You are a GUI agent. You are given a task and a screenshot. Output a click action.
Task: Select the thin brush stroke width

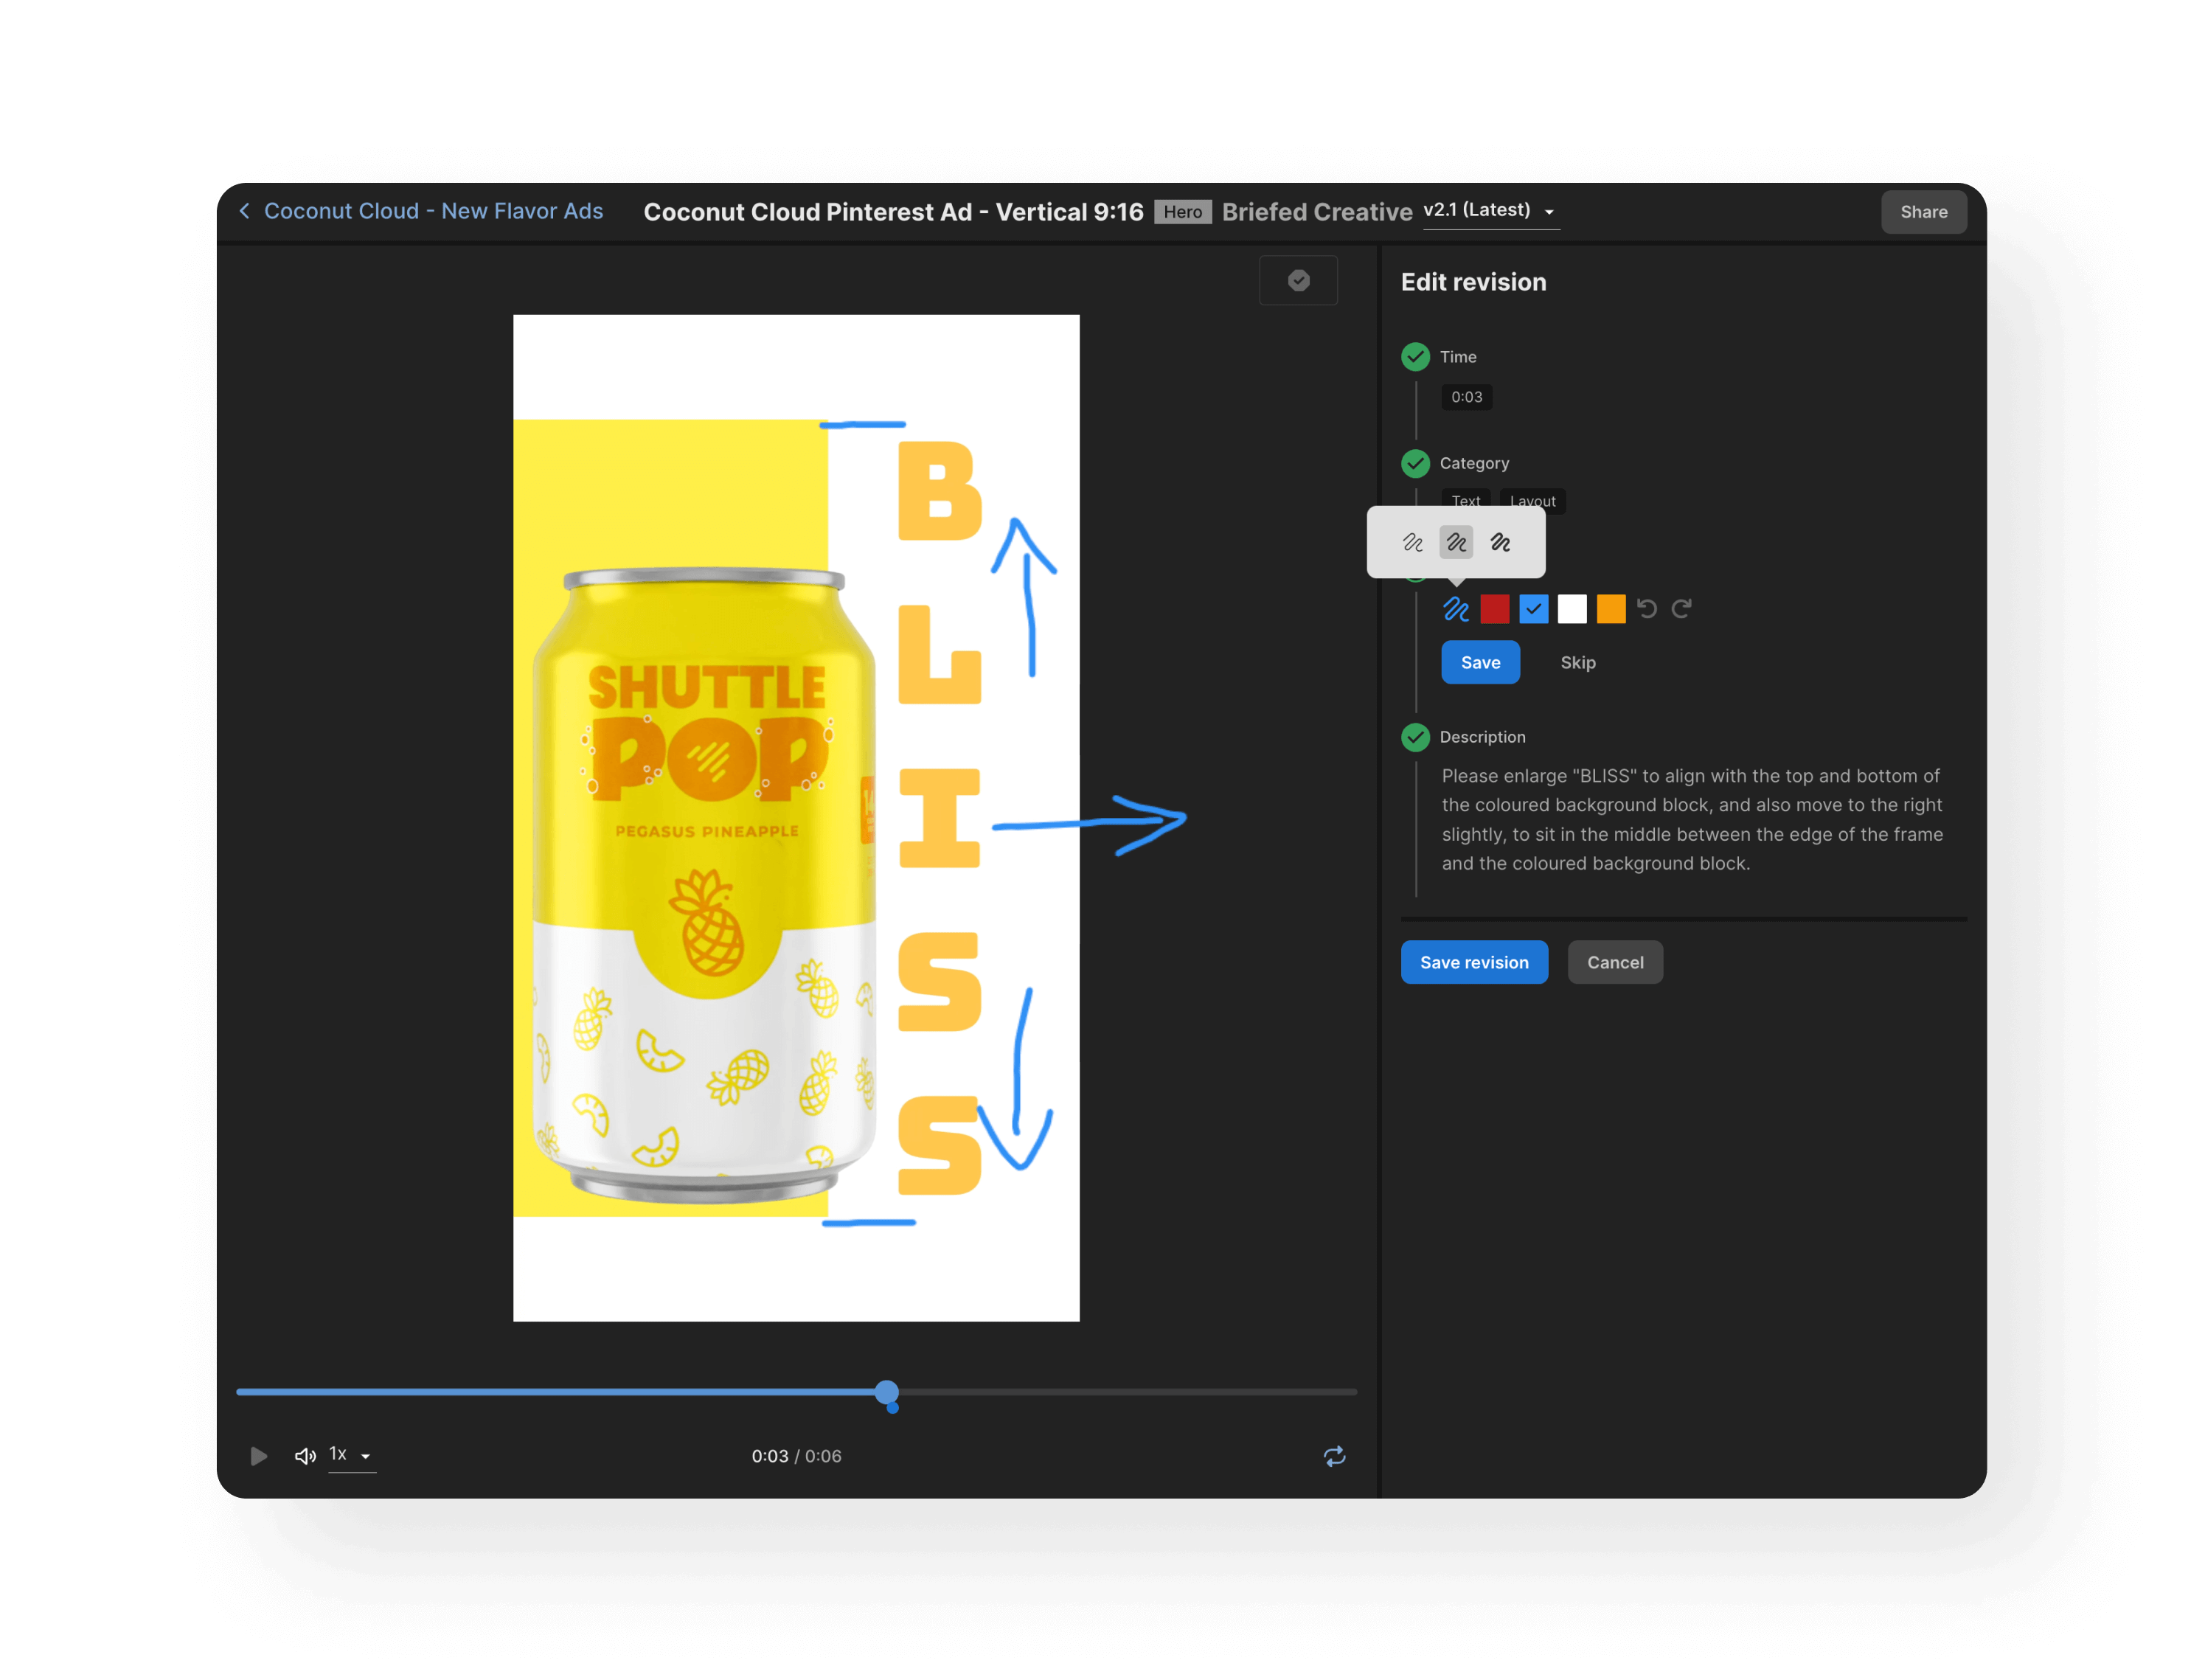1412,543
